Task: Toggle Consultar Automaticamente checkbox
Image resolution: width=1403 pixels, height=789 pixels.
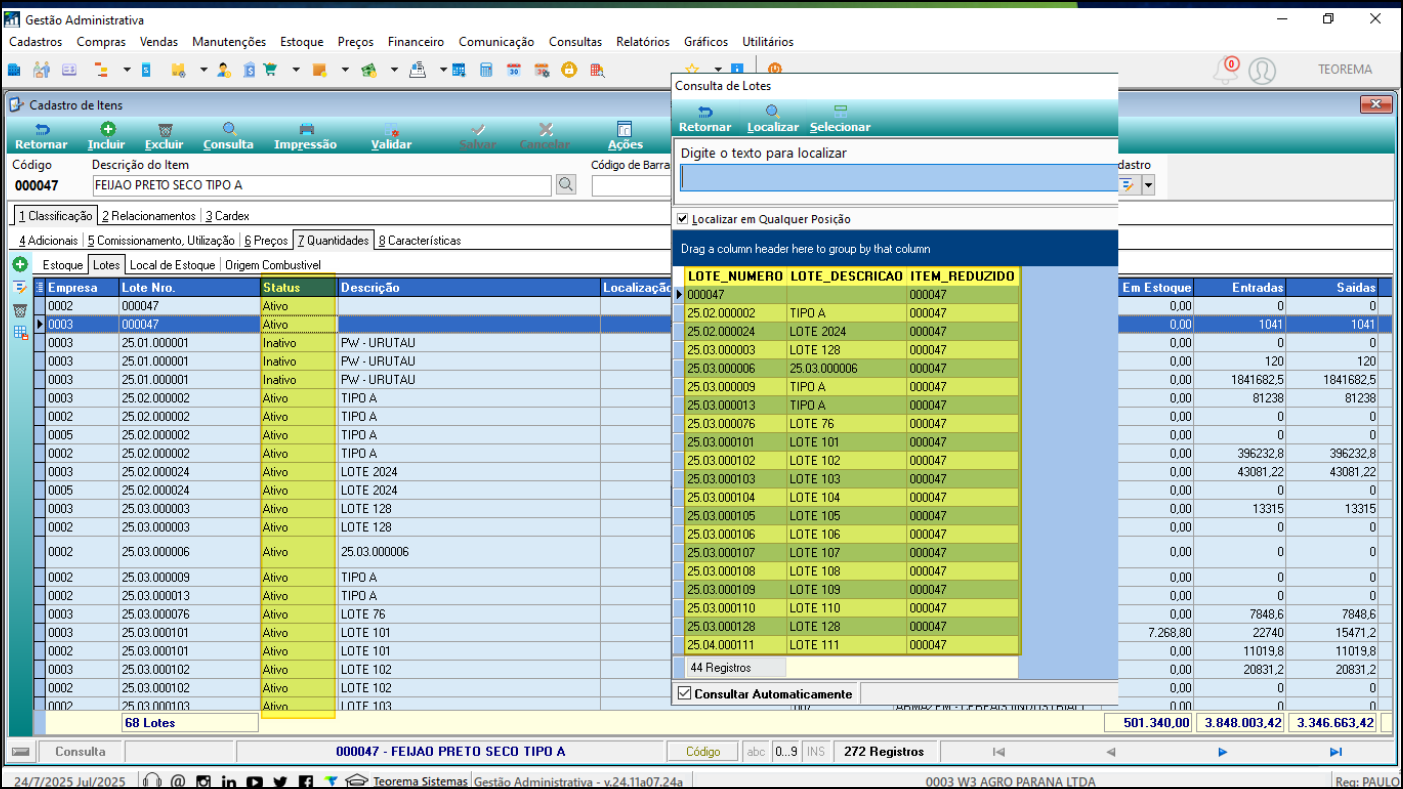Action: (x=684, y=693)
